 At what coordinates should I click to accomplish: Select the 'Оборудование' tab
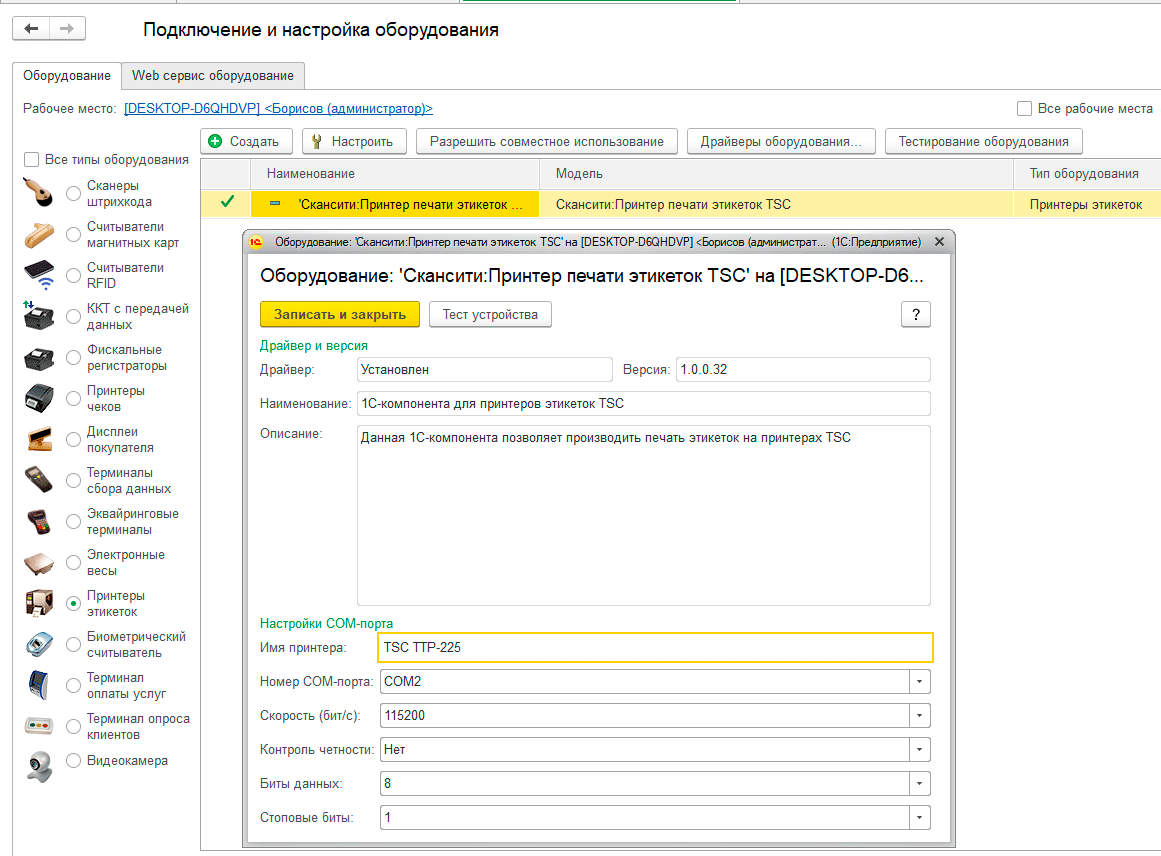[x=67, y=76]
